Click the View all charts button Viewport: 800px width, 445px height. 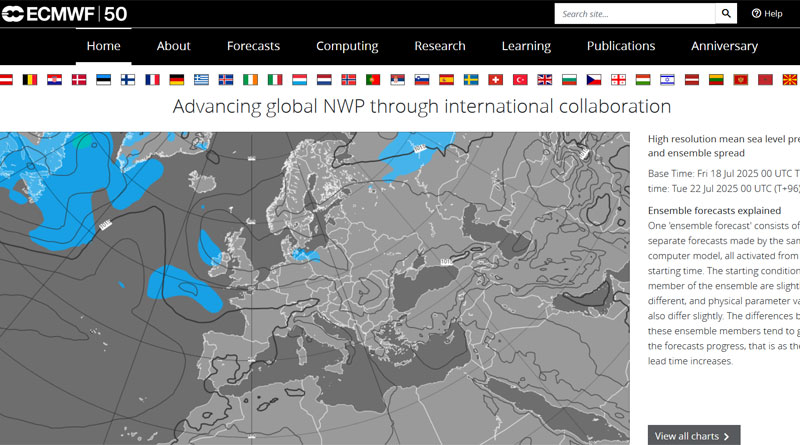click(x=694, y=436)
